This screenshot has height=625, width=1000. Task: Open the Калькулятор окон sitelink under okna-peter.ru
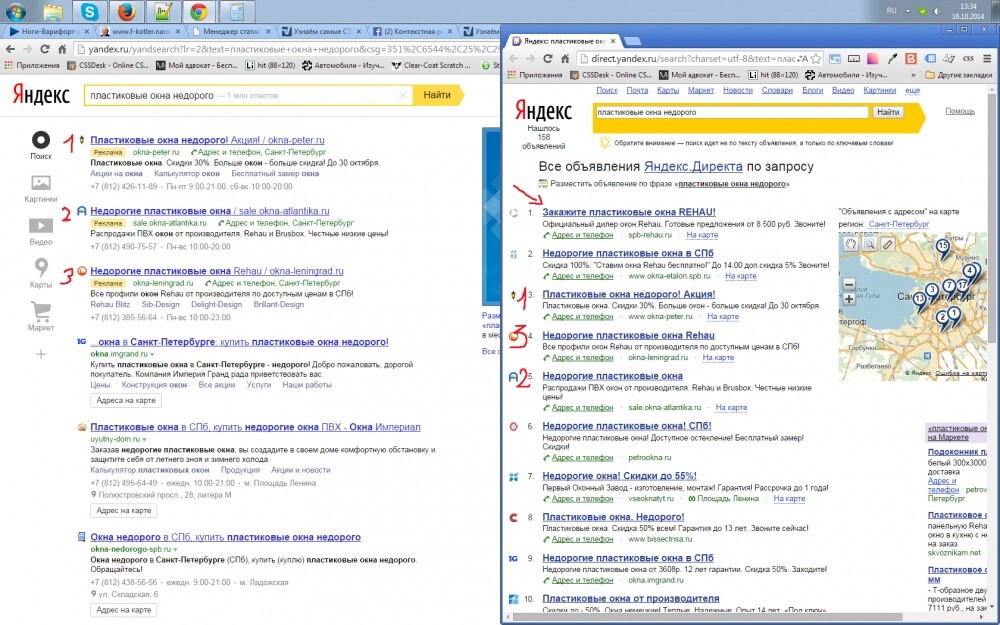187,173
